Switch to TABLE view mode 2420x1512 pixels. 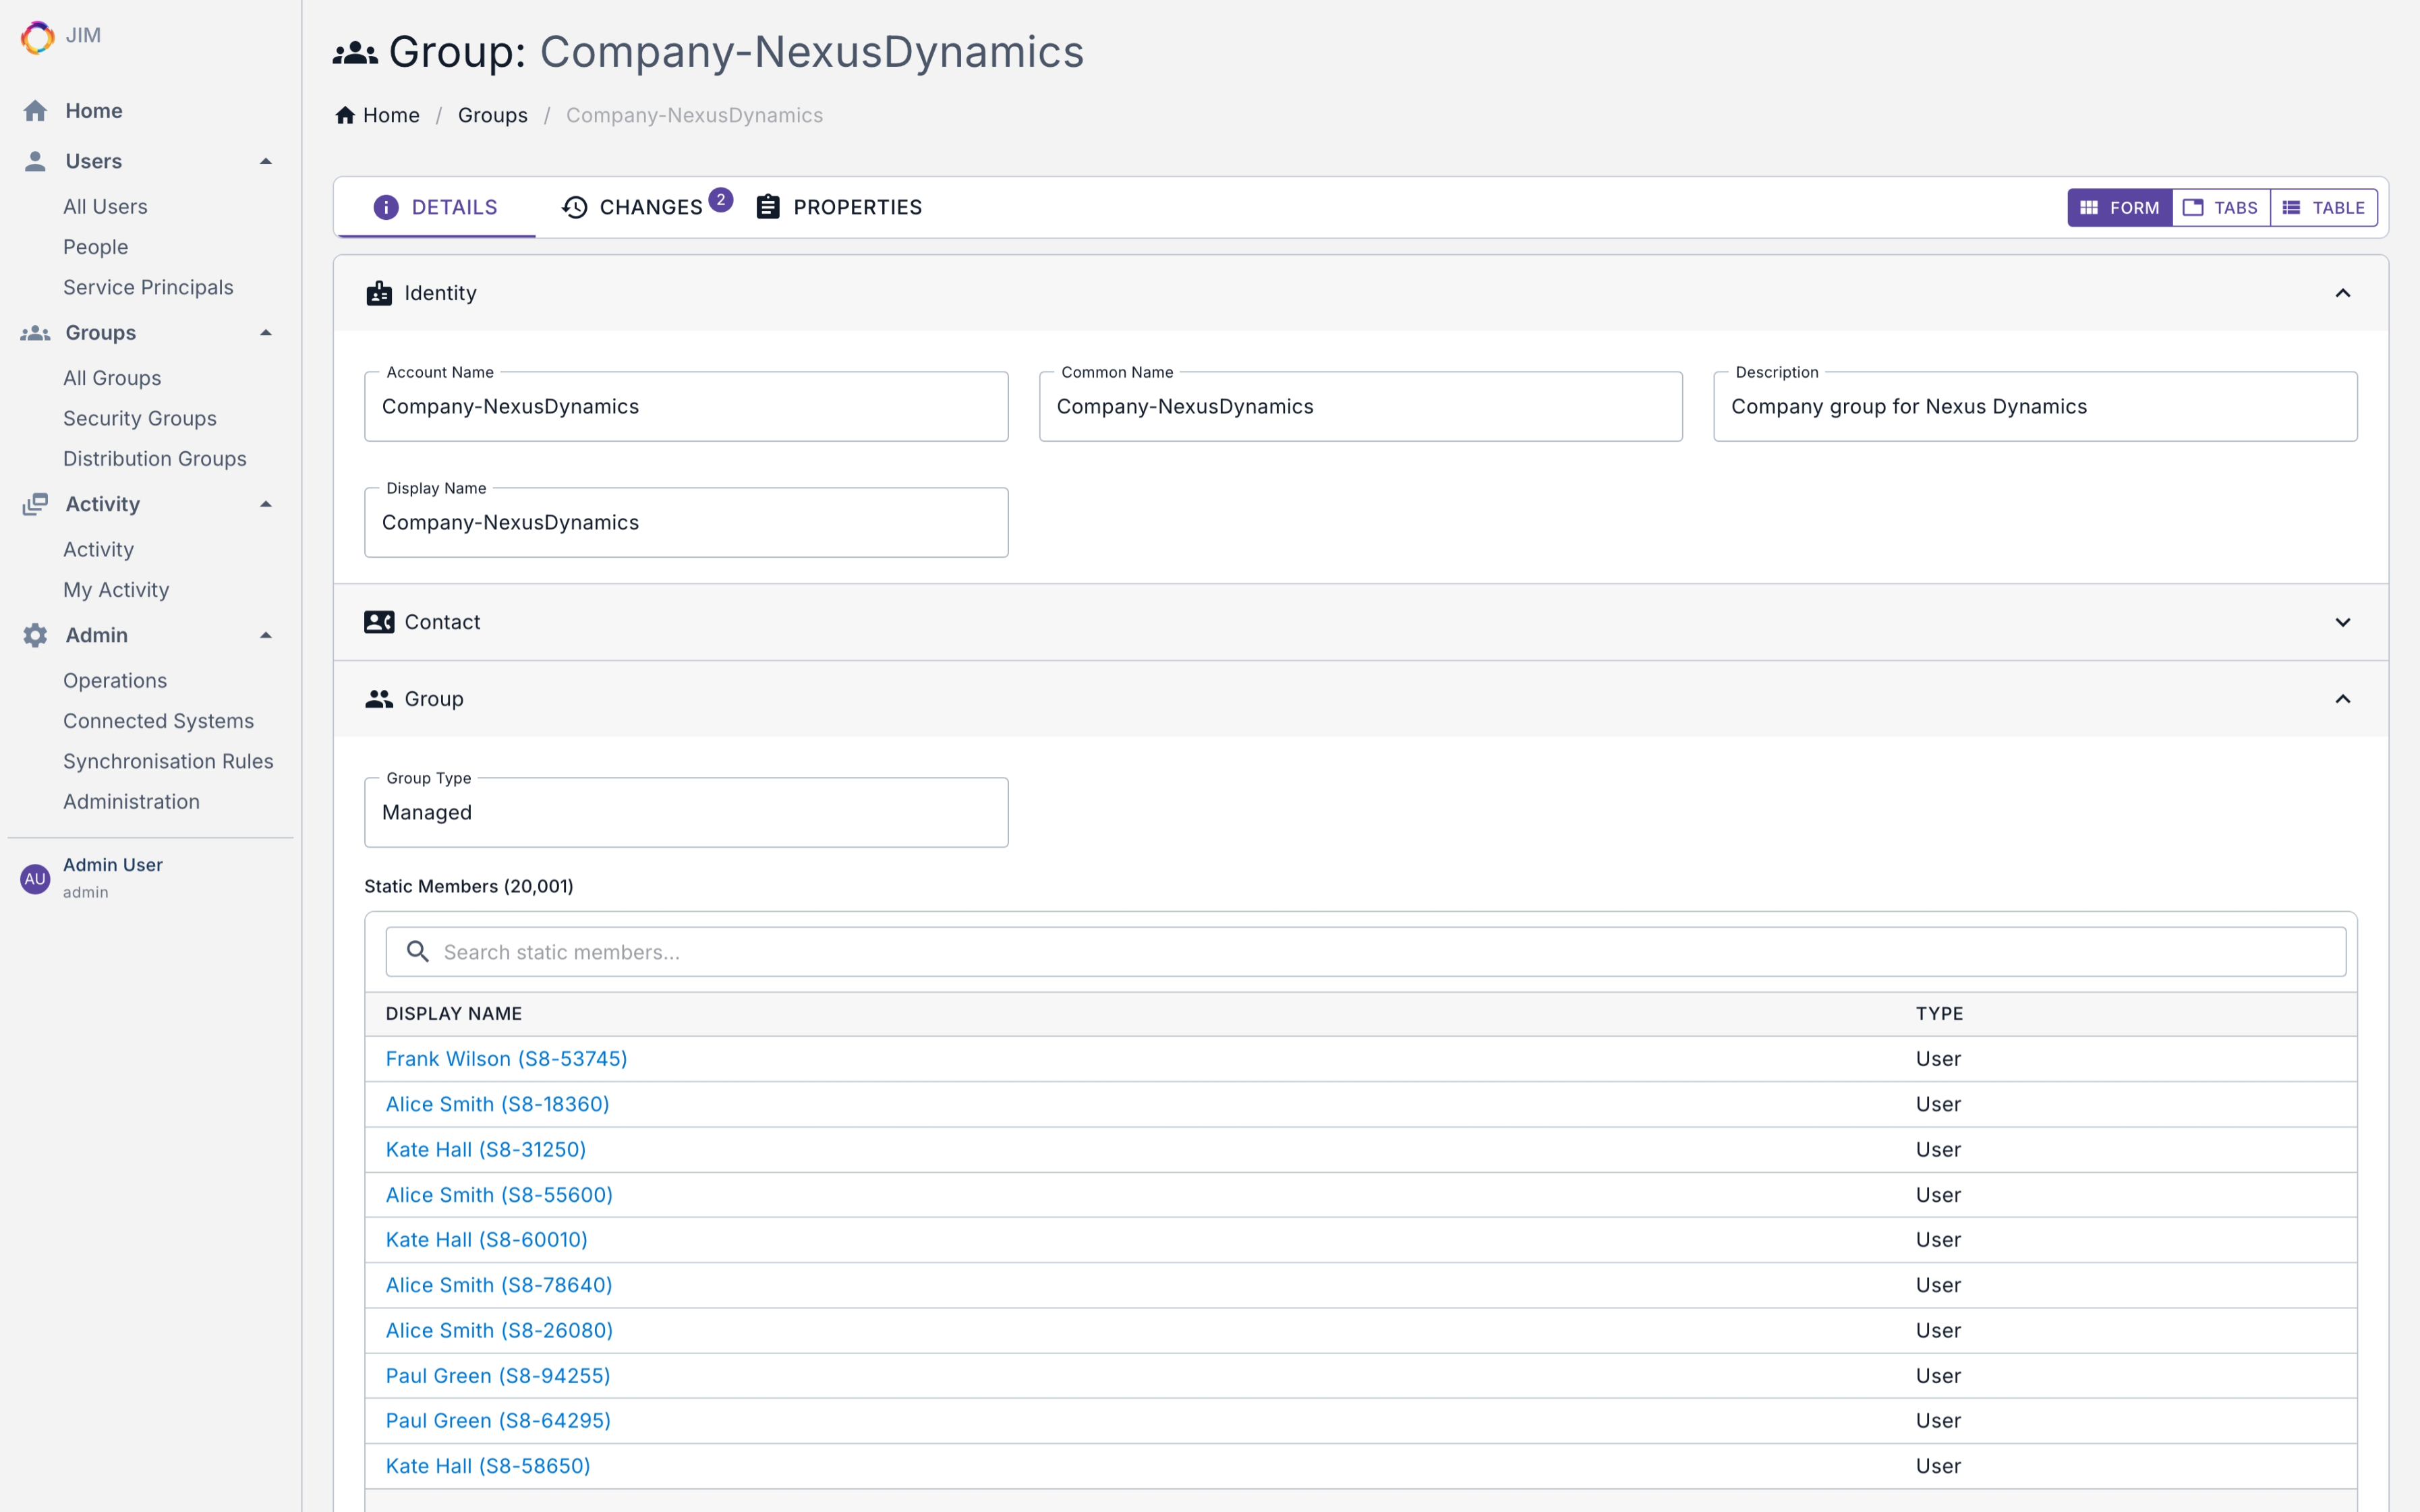tap(2323, 208)
